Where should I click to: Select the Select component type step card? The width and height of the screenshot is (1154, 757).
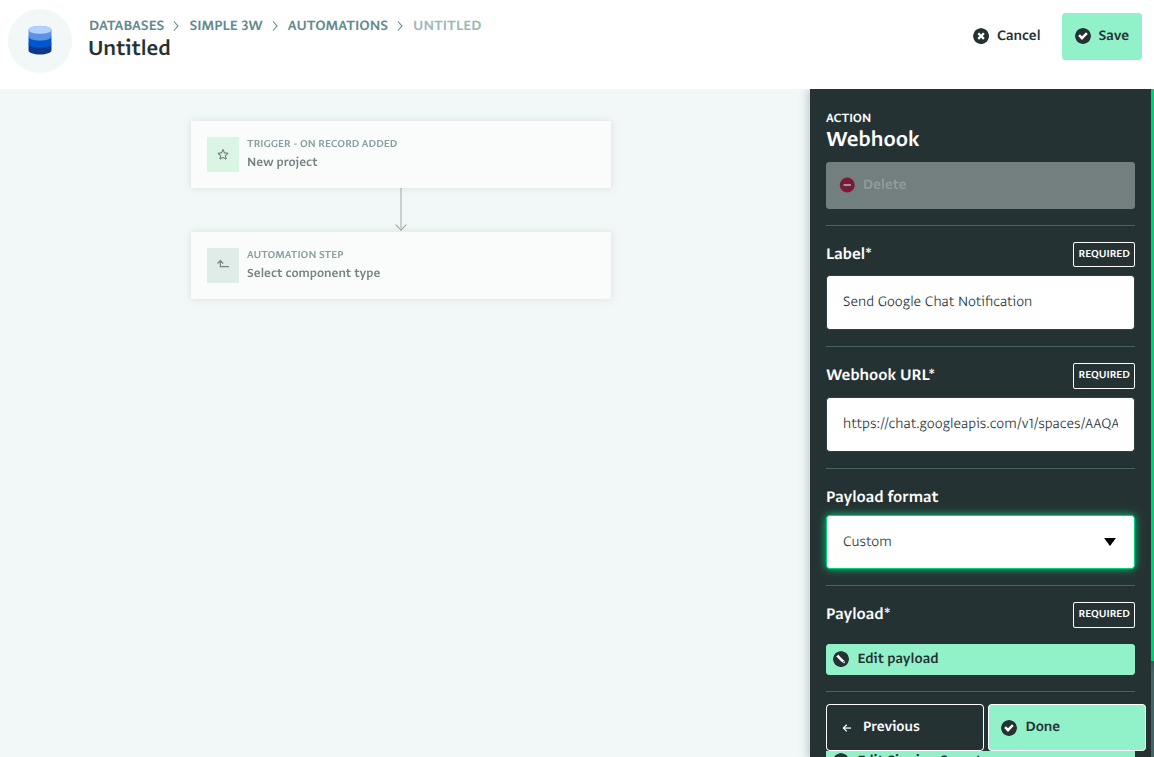[401, 266]
